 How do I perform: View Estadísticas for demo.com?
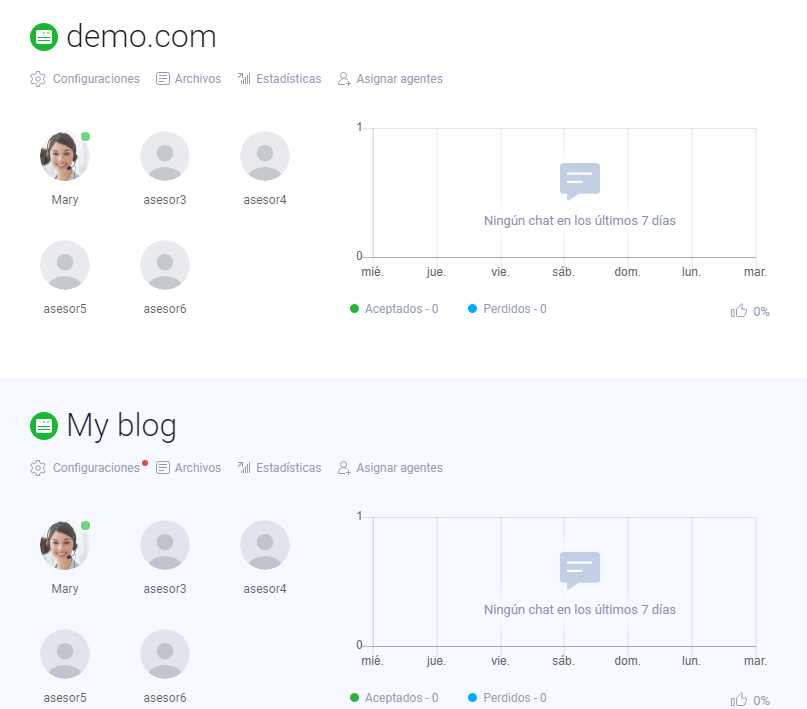pos(279,79)
